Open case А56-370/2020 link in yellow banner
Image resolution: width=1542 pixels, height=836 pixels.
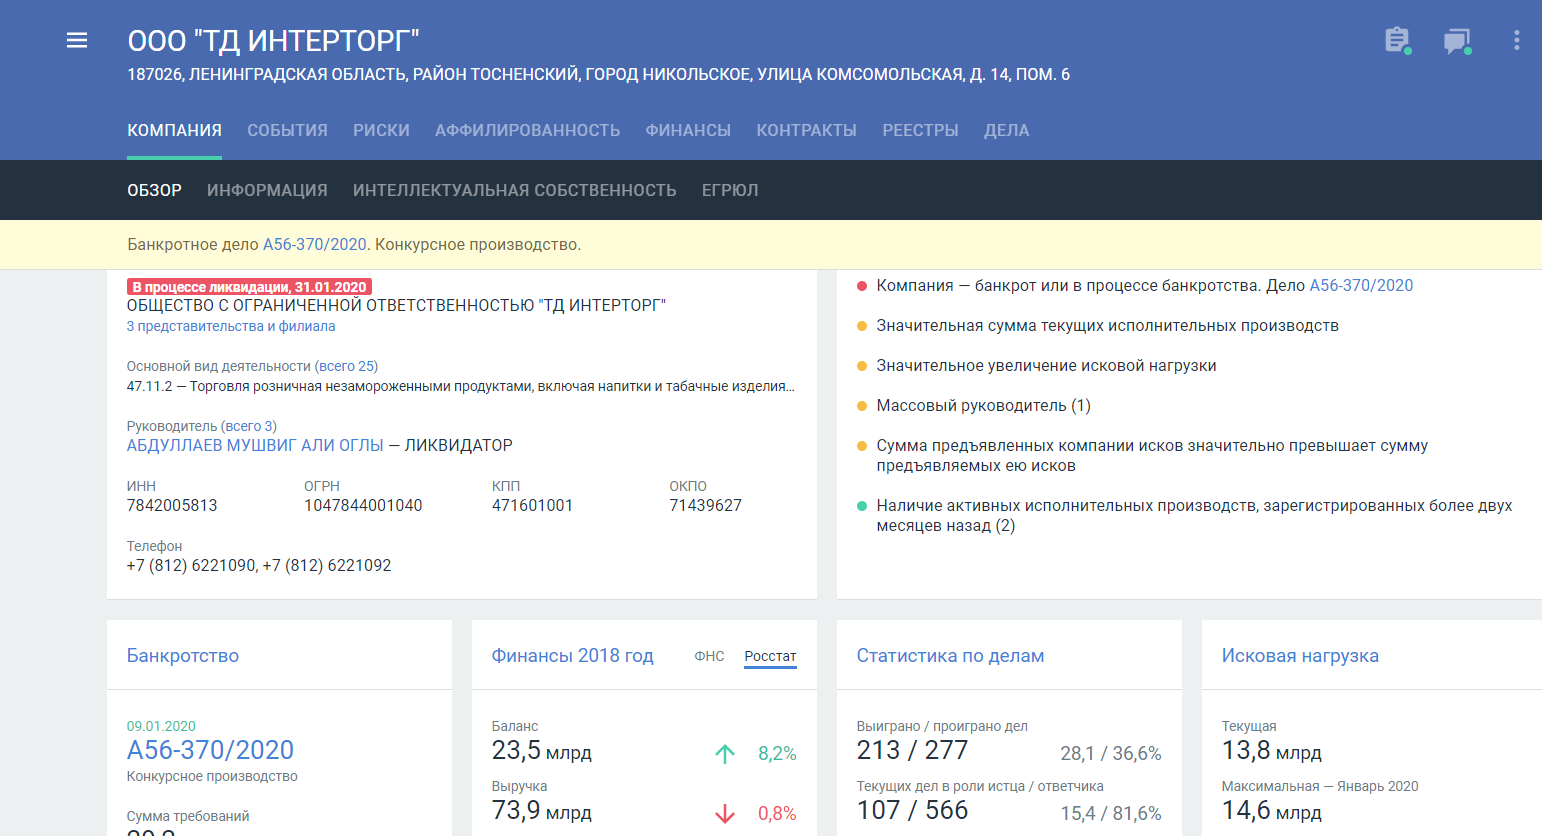tap(314, 245)
